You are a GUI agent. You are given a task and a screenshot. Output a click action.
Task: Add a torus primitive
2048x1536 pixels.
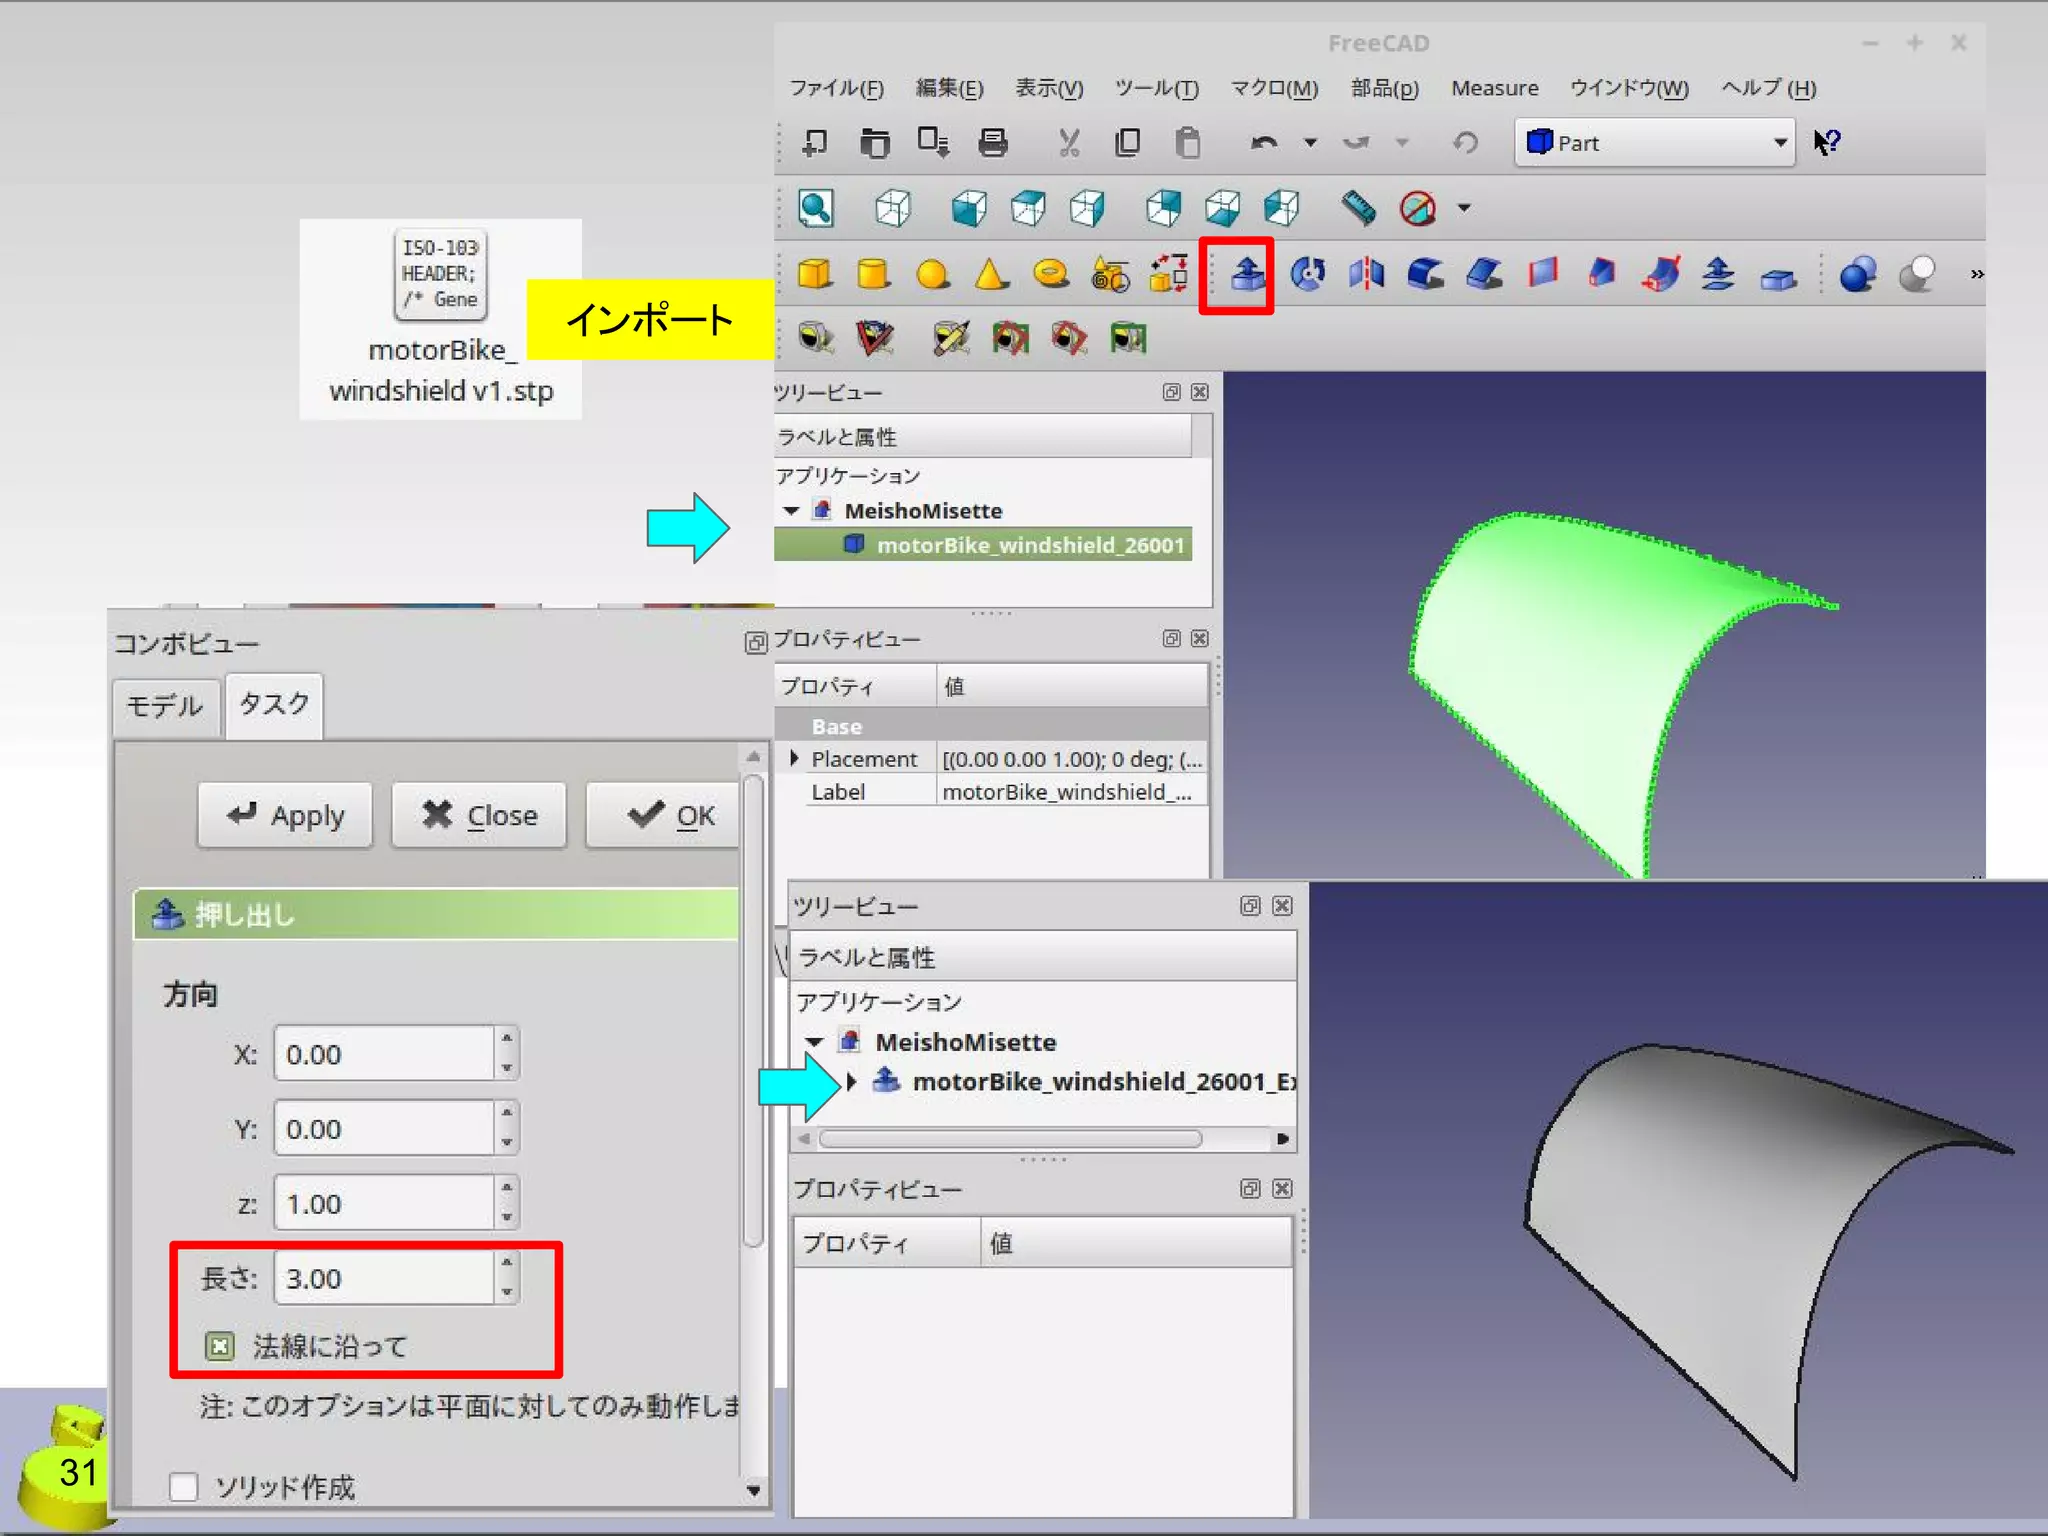pyautogui.click(x=1050, y=274)
